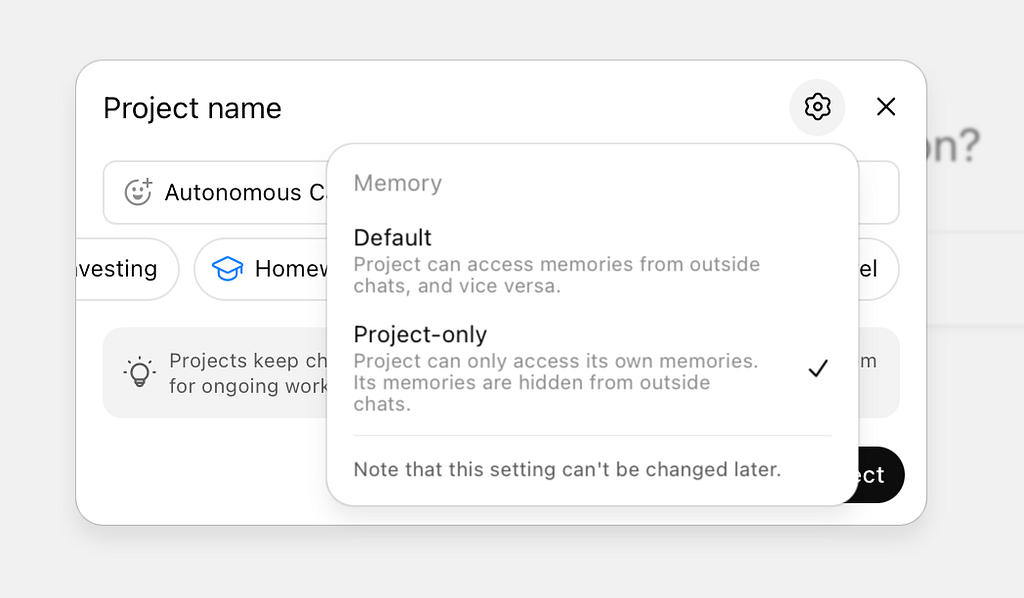Click the Memory header label
The width and height of the screenshot is (1024, 598).
(397, 183)
